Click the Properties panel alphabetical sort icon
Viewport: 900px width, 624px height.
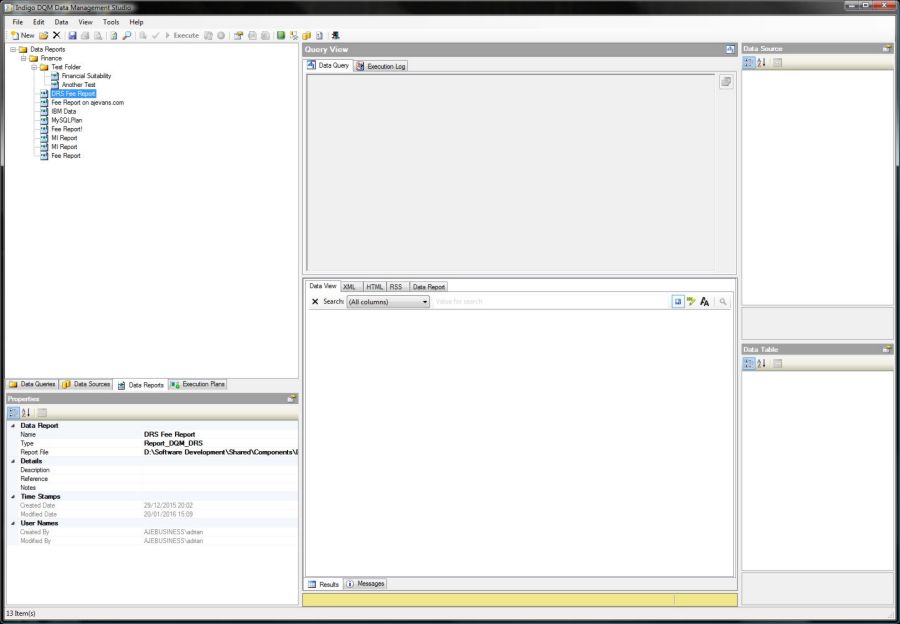click(27, 412)
